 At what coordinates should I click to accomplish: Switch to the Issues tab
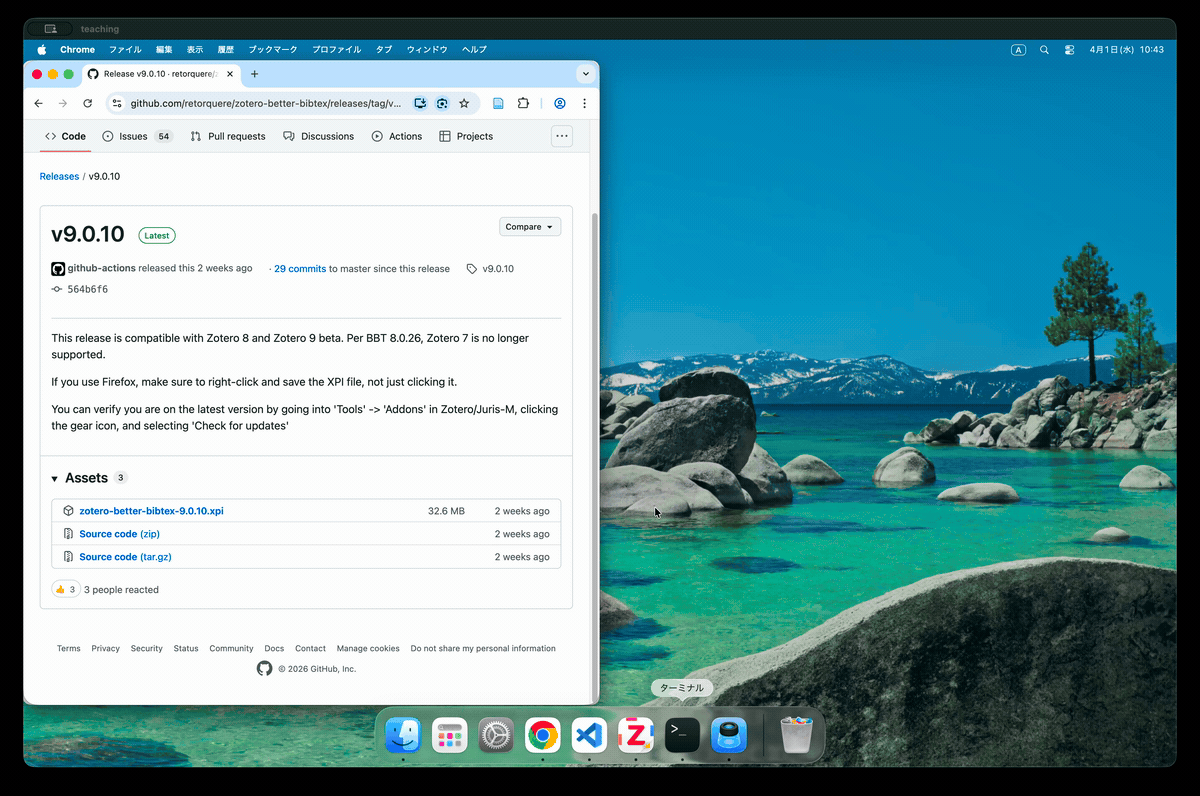(x=133, y=136)
